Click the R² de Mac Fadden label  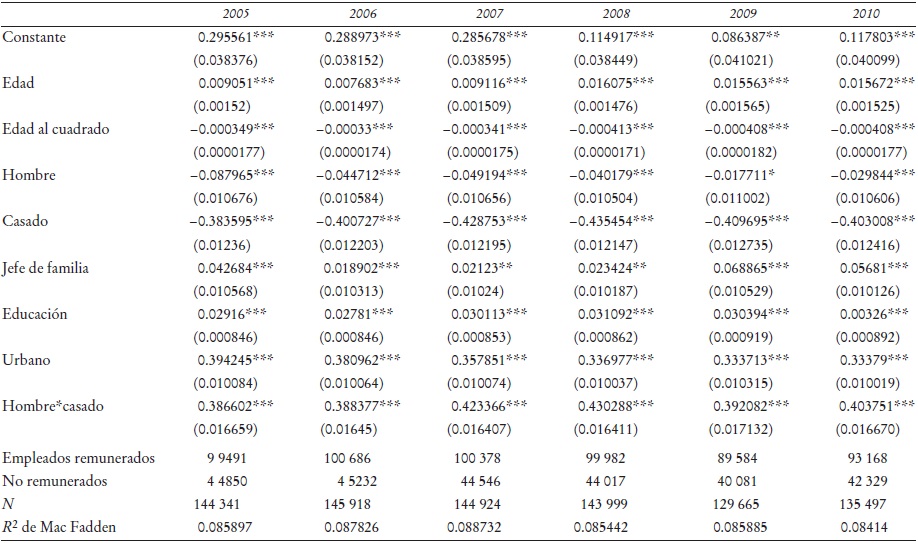(65, 527)
